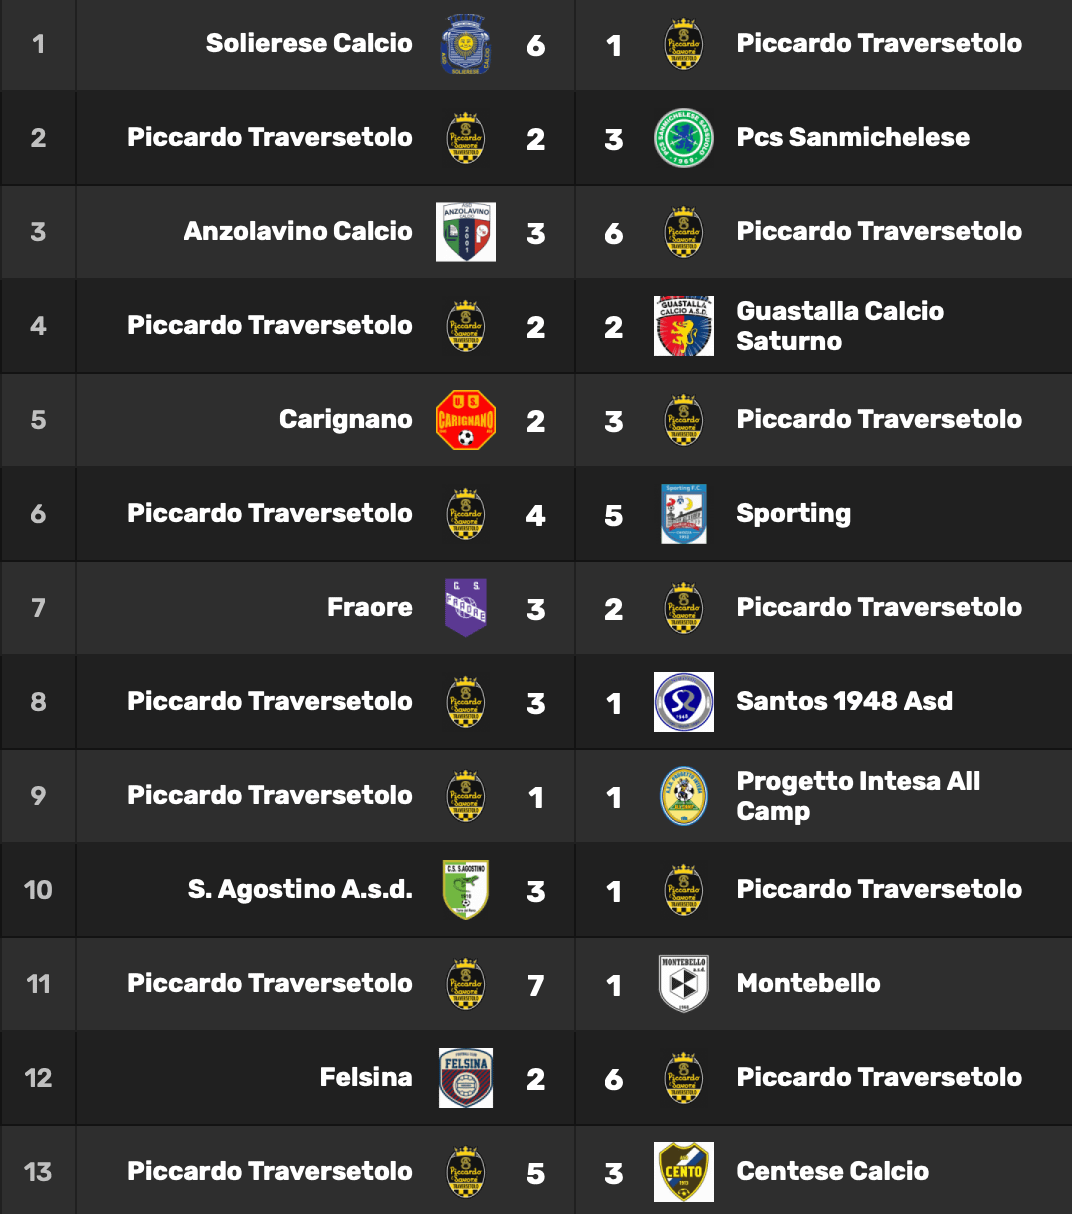Select the Montebello black-and-white shield
The width and height of the screenshot is (1072, 1214).
tap(684, 984)
